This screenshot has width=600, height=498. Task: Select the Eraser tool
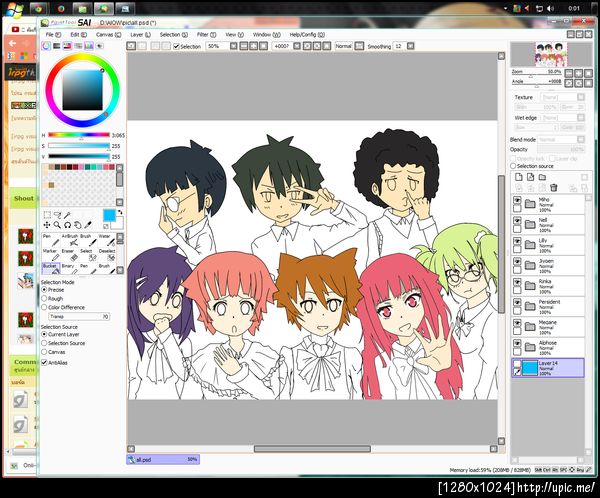tap(70, 255)
